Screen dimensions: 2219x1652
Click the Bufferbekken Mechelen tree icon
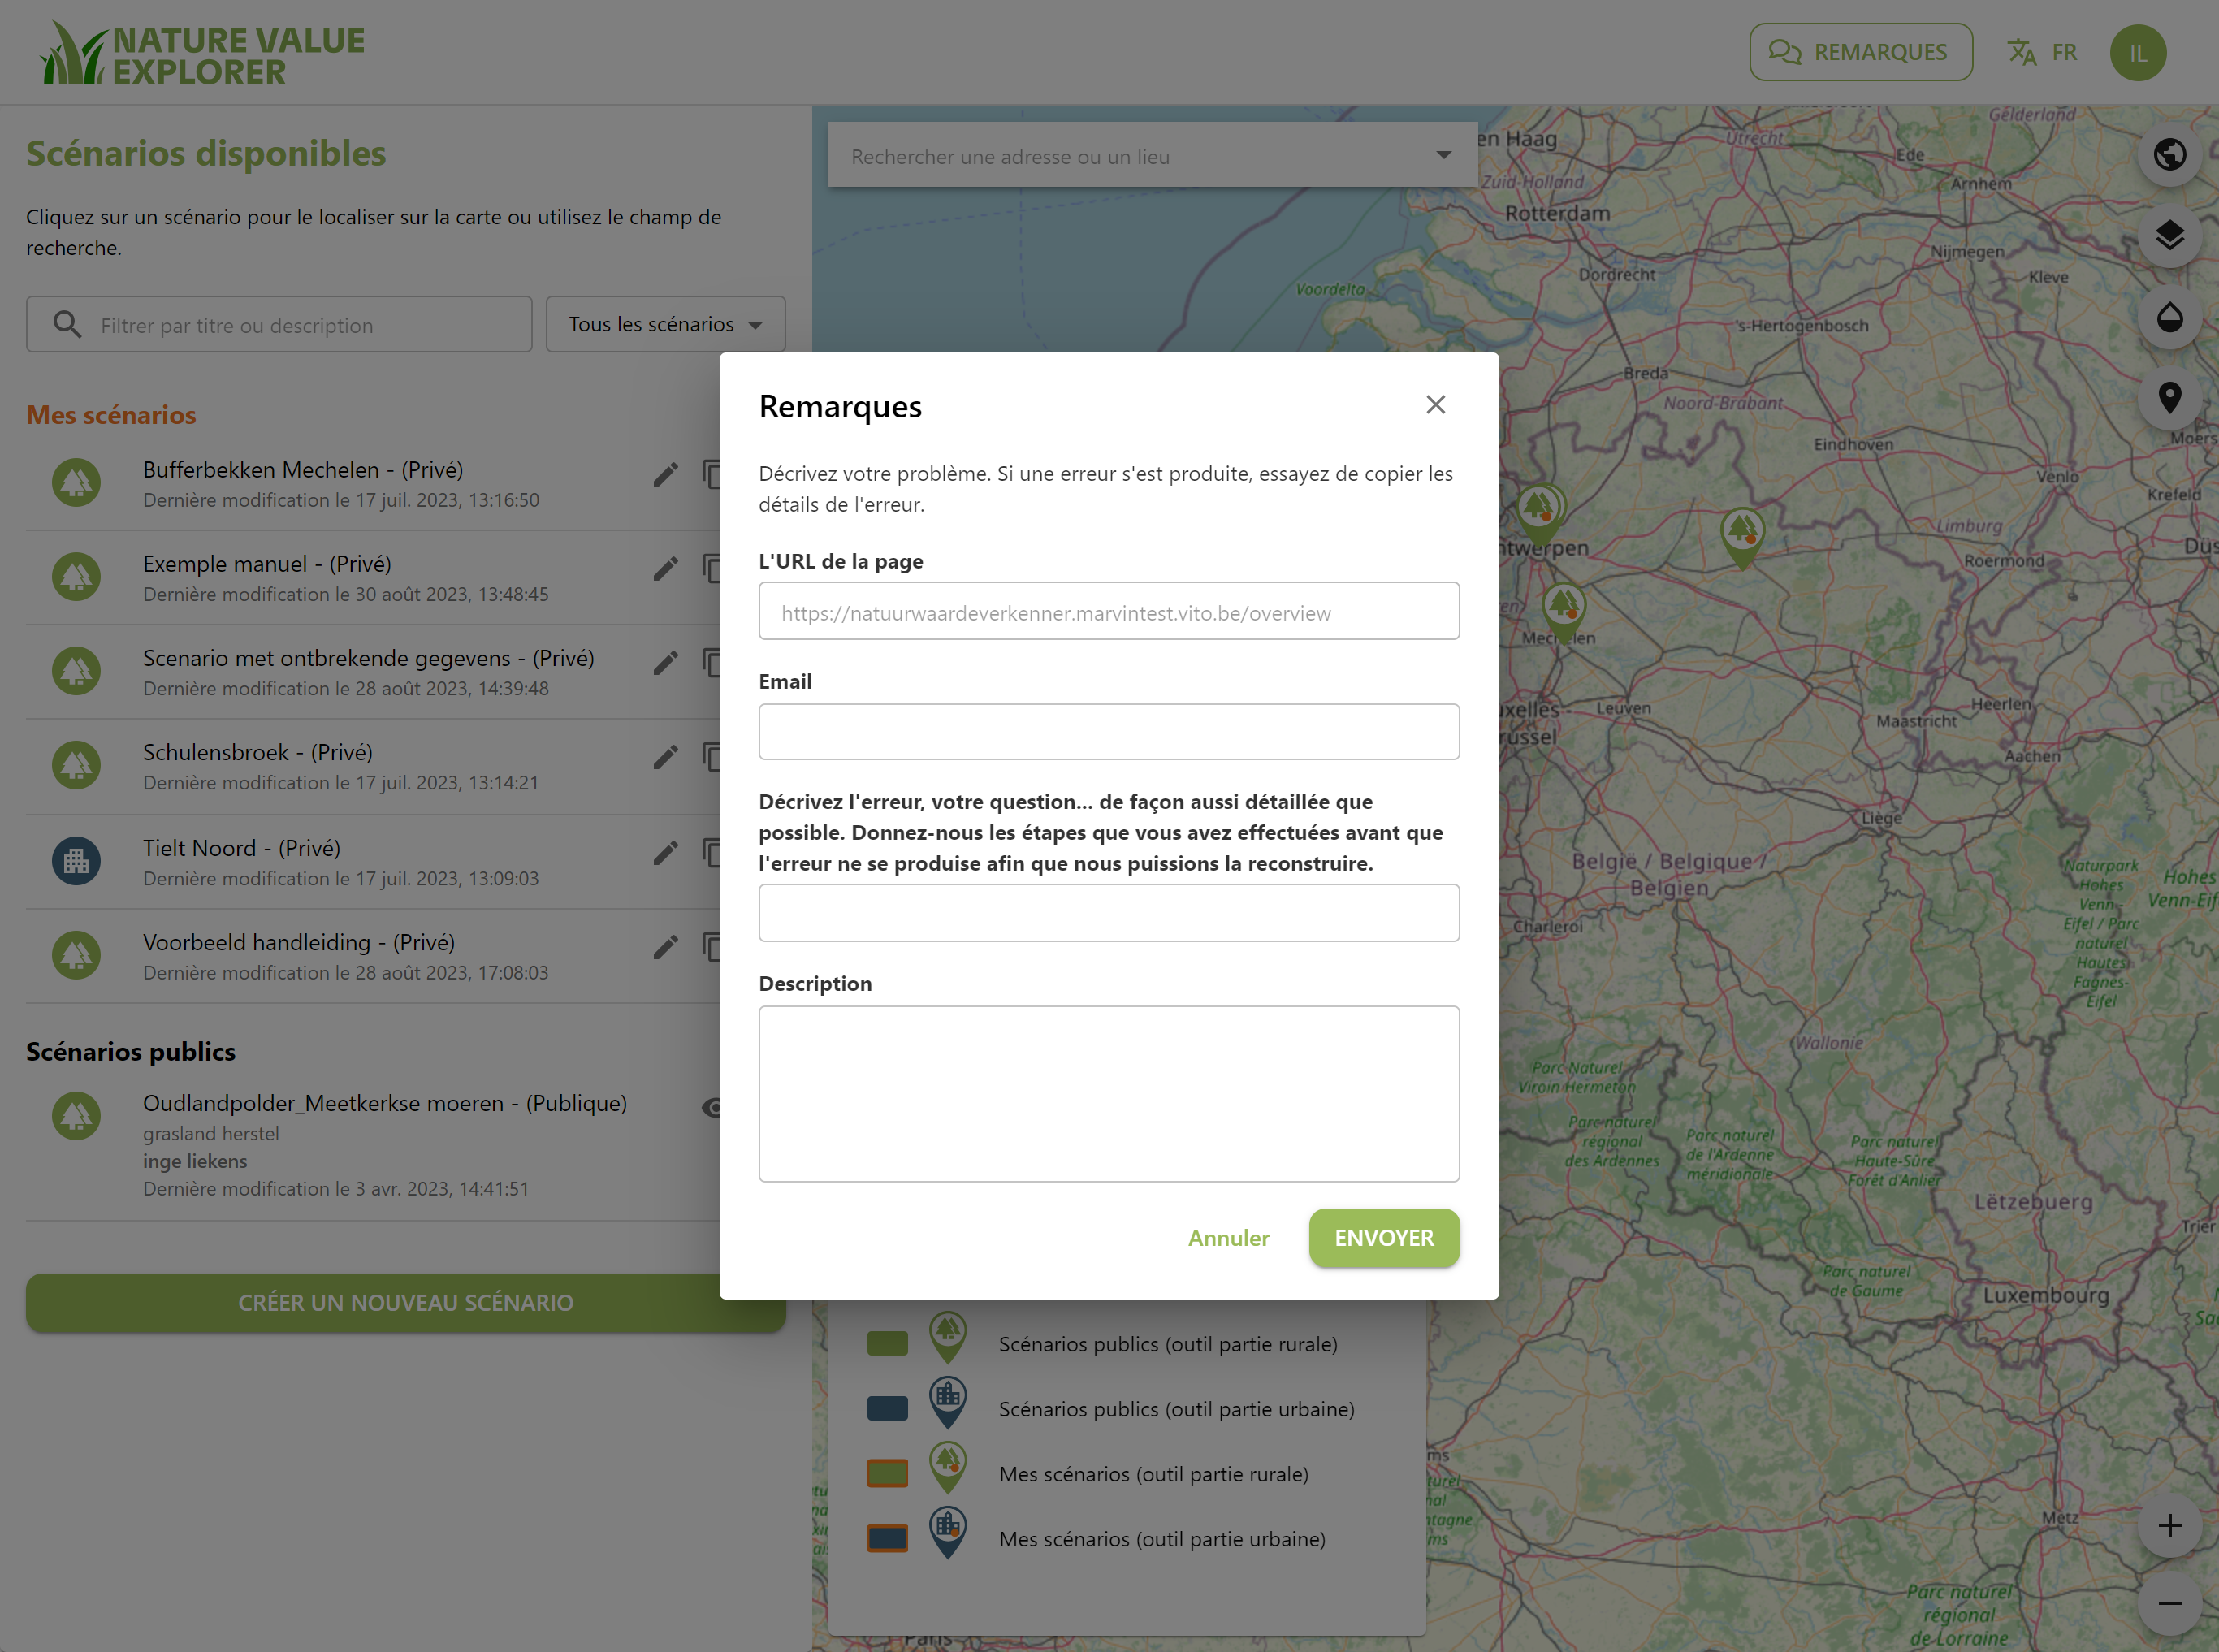[x=76, y=483]
